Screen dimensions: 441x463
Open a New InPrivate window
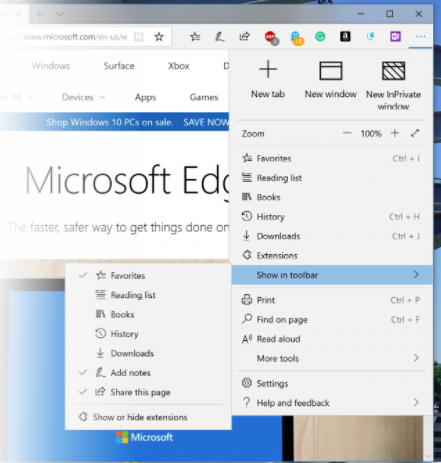coord(393,85)
